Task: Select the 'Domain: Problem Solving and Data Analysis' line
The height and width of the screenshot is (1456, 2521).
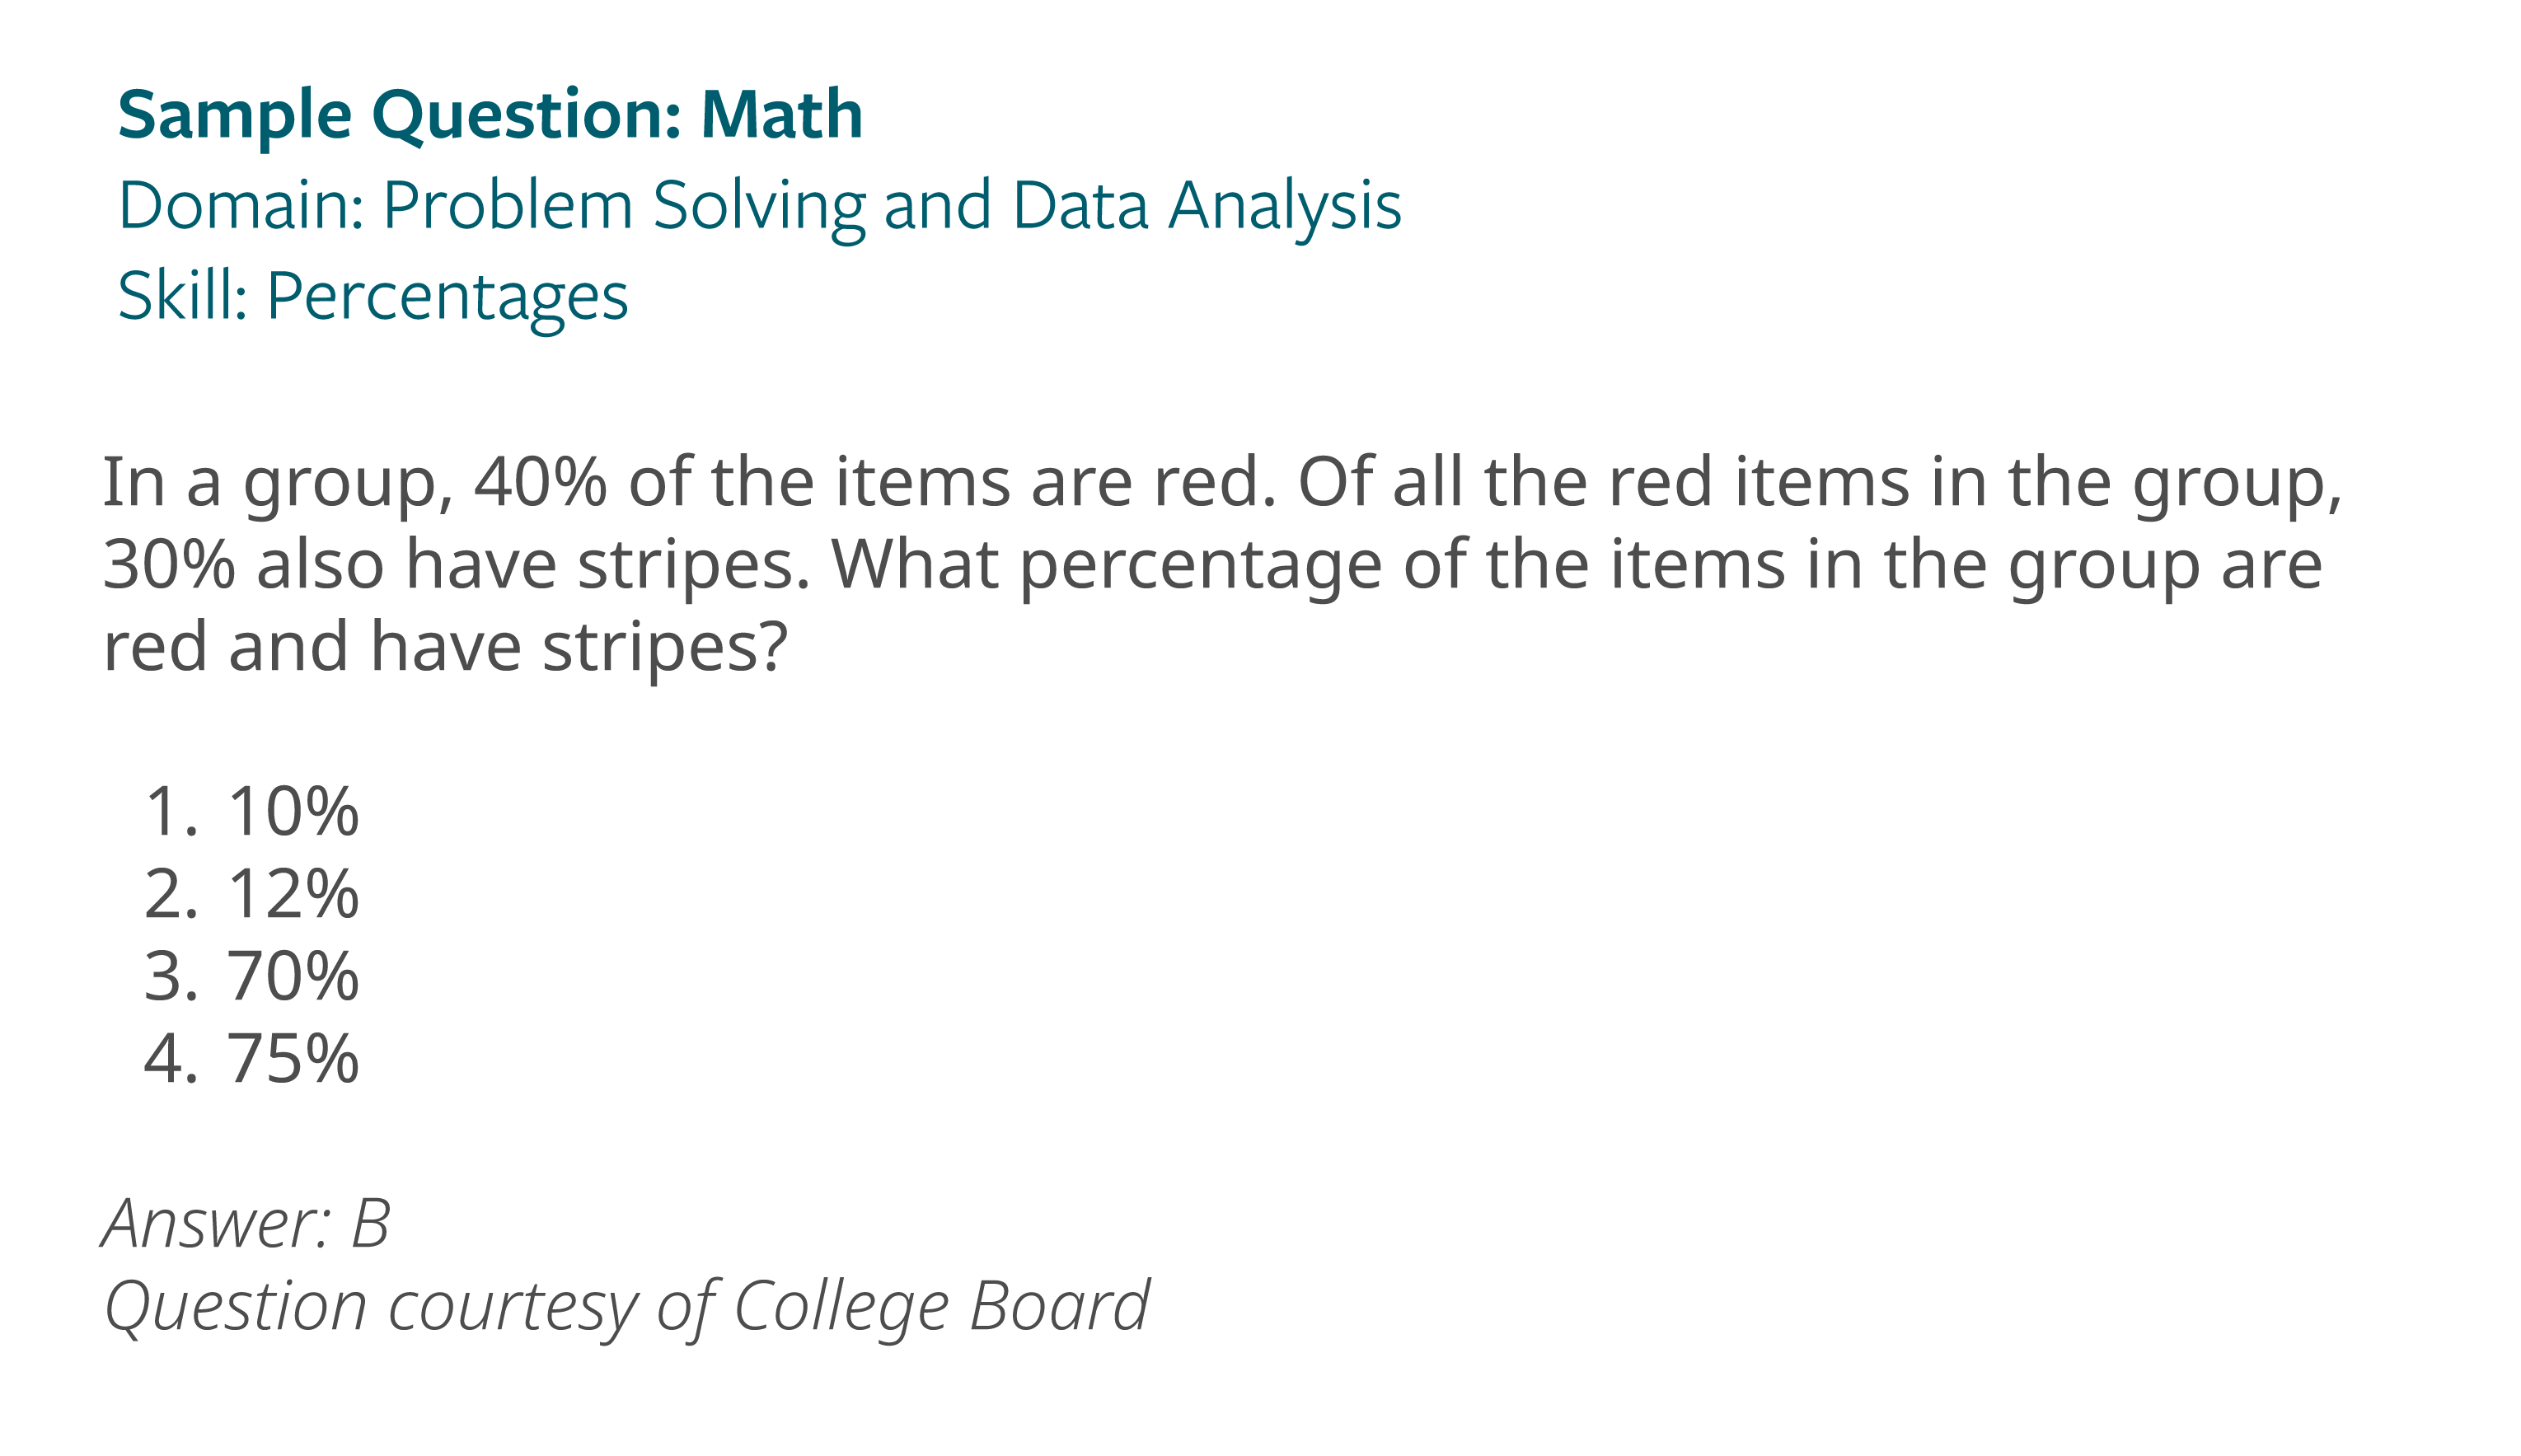Action: (760, 208)
